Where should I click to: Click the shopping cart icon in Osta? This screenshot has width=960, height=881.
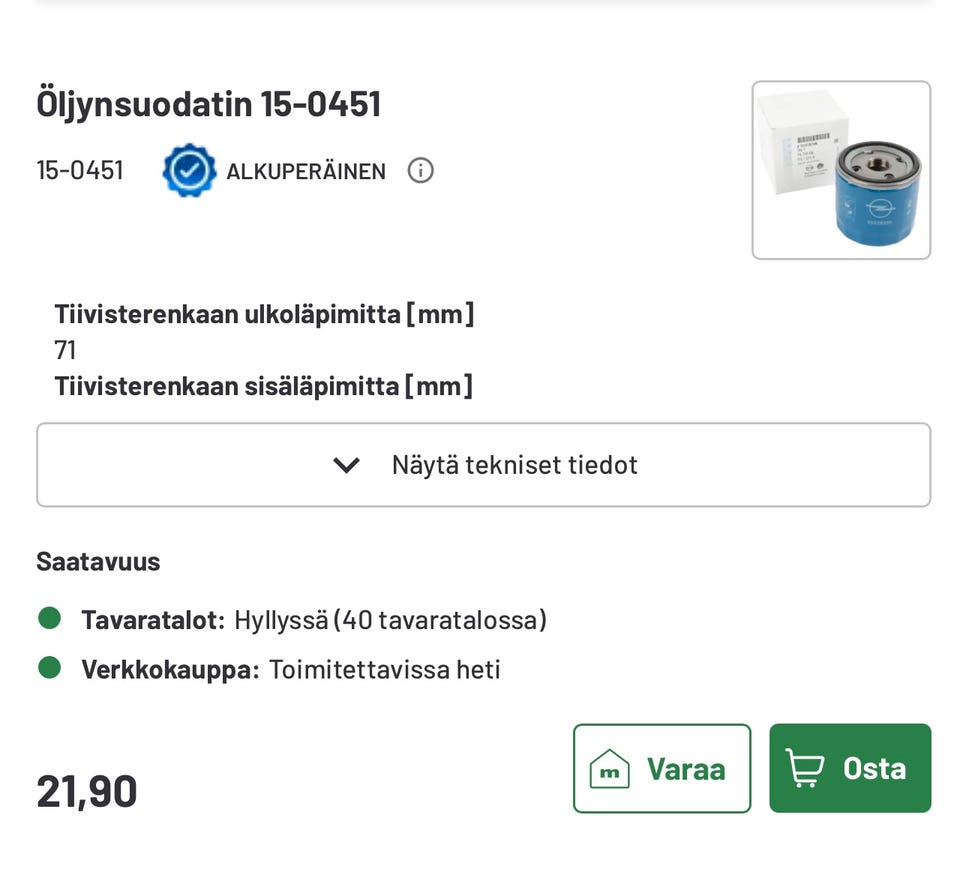[805, 768]
